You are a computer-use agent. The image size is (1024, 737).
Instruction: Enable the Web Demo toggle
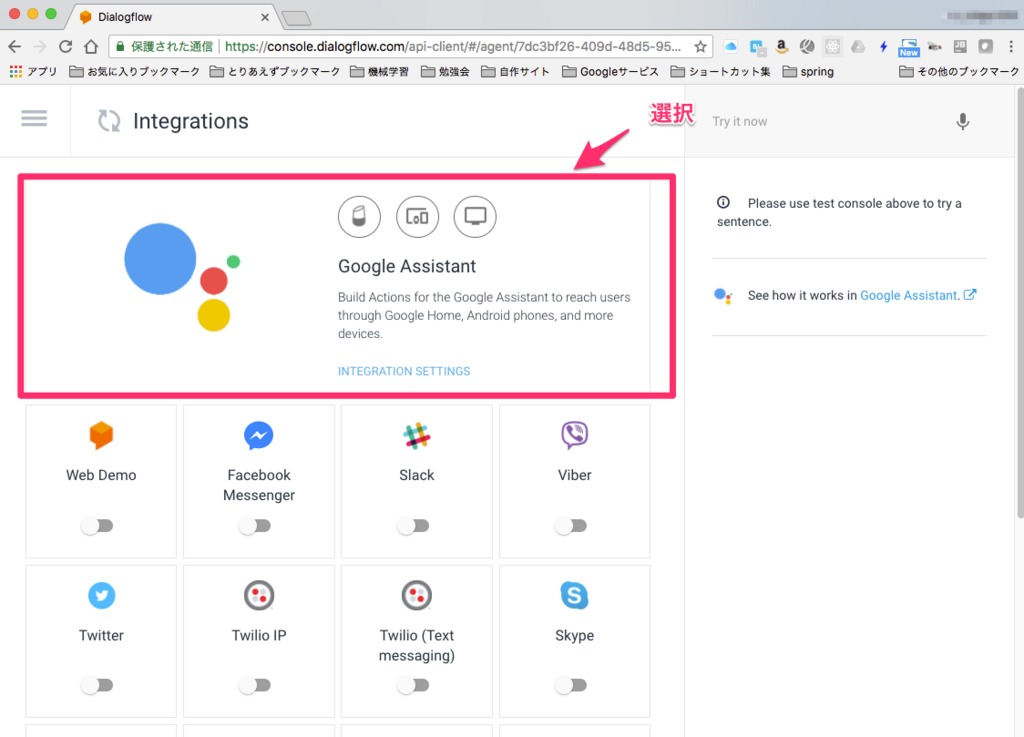97,525
